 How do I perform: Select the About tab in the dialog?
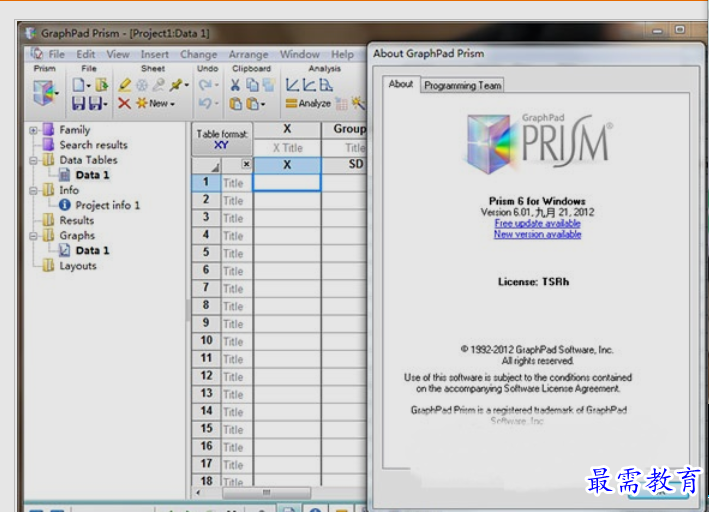coord(401,84)
